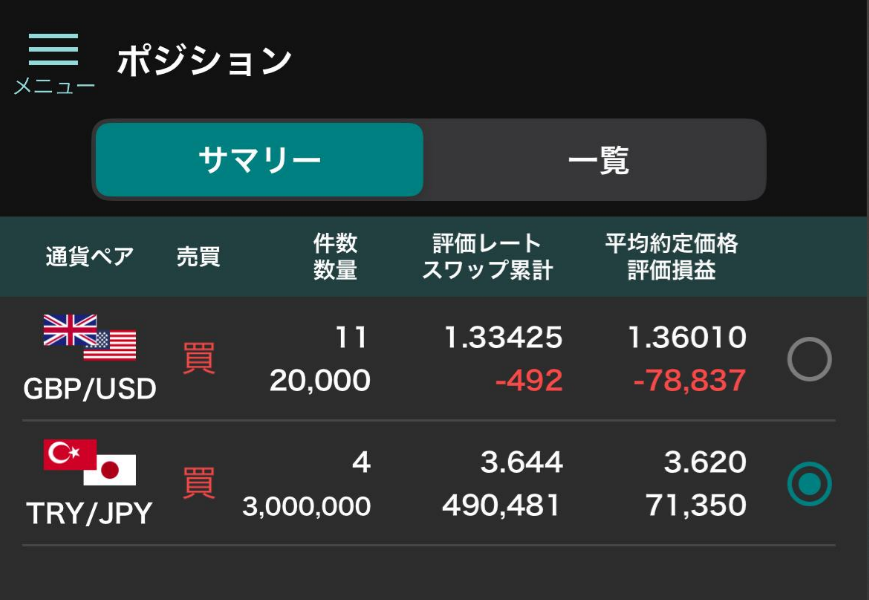869x600 pixels.
Task: Tap the red 買 indicator for GBP/USD
Action: point(198,358)
